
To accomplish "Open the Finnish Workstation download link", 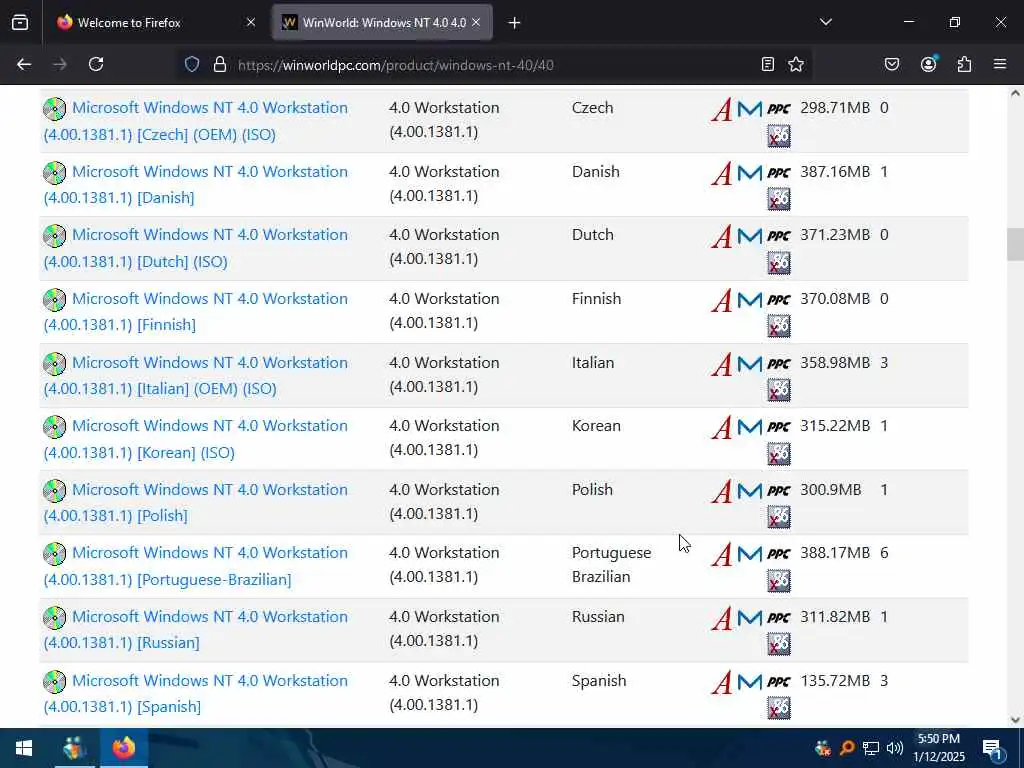I will click(196, 312).
